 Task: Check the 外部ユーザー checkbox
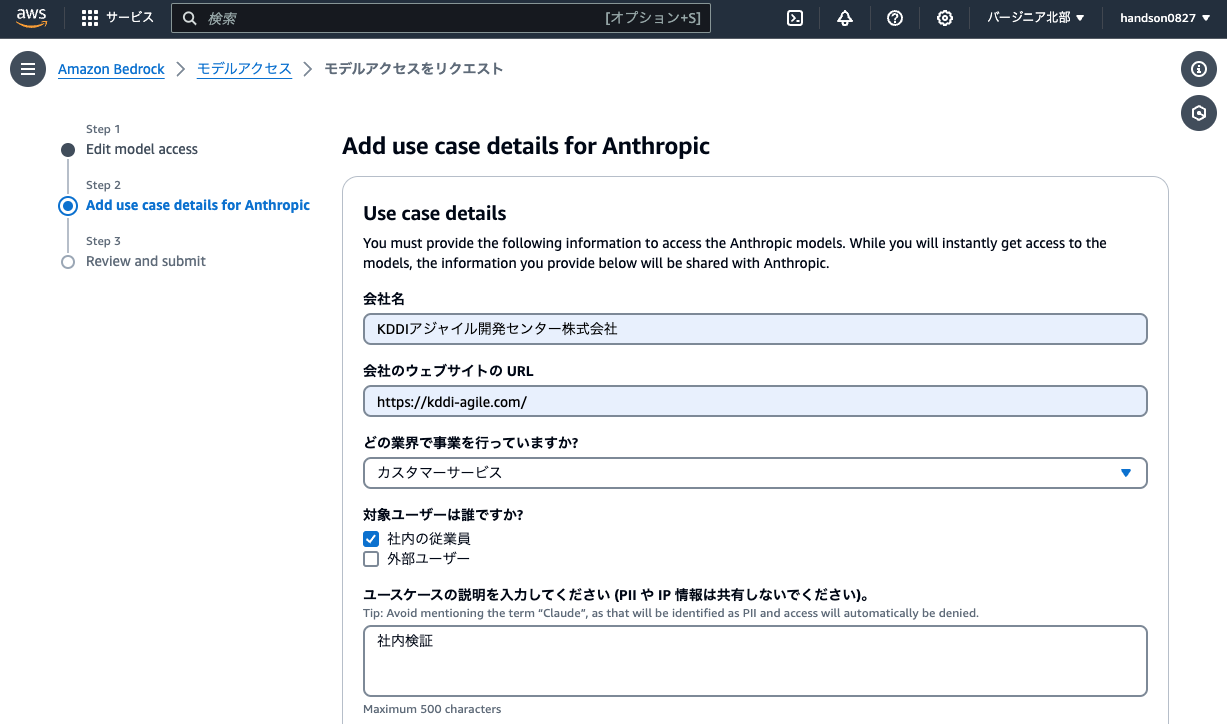pos(371,559)
